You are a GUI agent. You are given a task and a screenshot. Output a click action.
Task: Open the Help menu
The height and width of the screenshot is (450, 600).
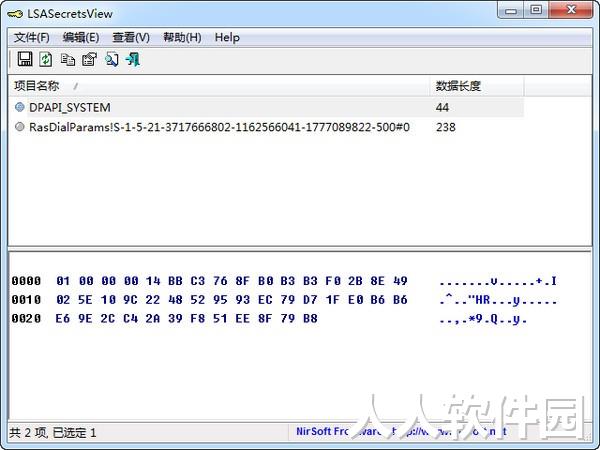pyautogui.click(x=227, y=38)
